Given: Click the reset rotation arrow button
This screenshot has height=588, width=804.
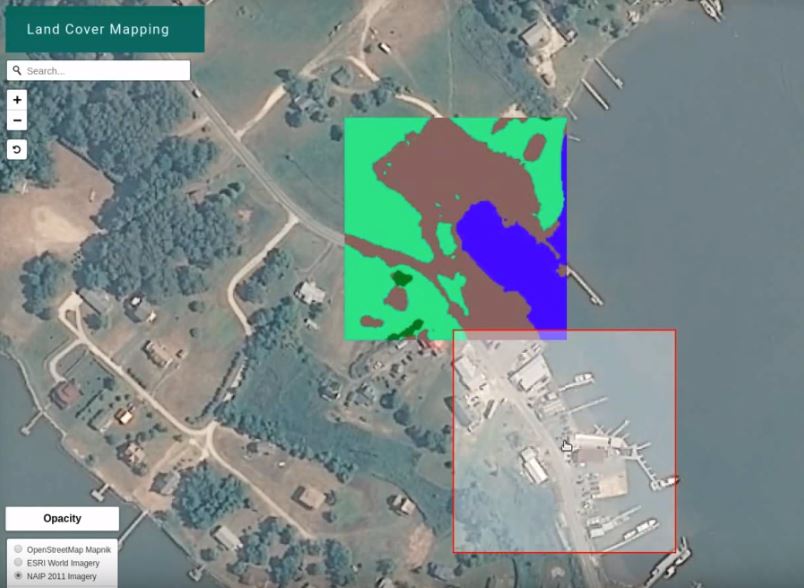Looking at the screenshot, I should coord(17,150).
